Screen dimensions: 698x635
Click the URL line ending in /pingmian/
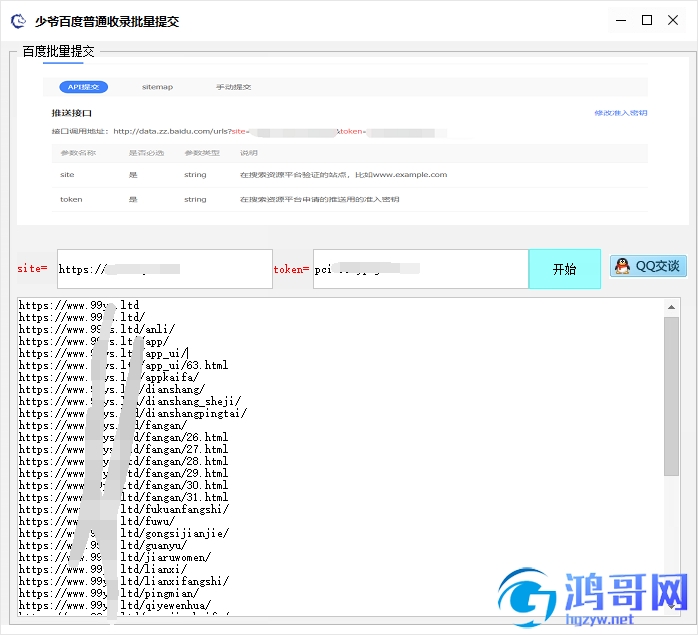[x=109, y=594]
